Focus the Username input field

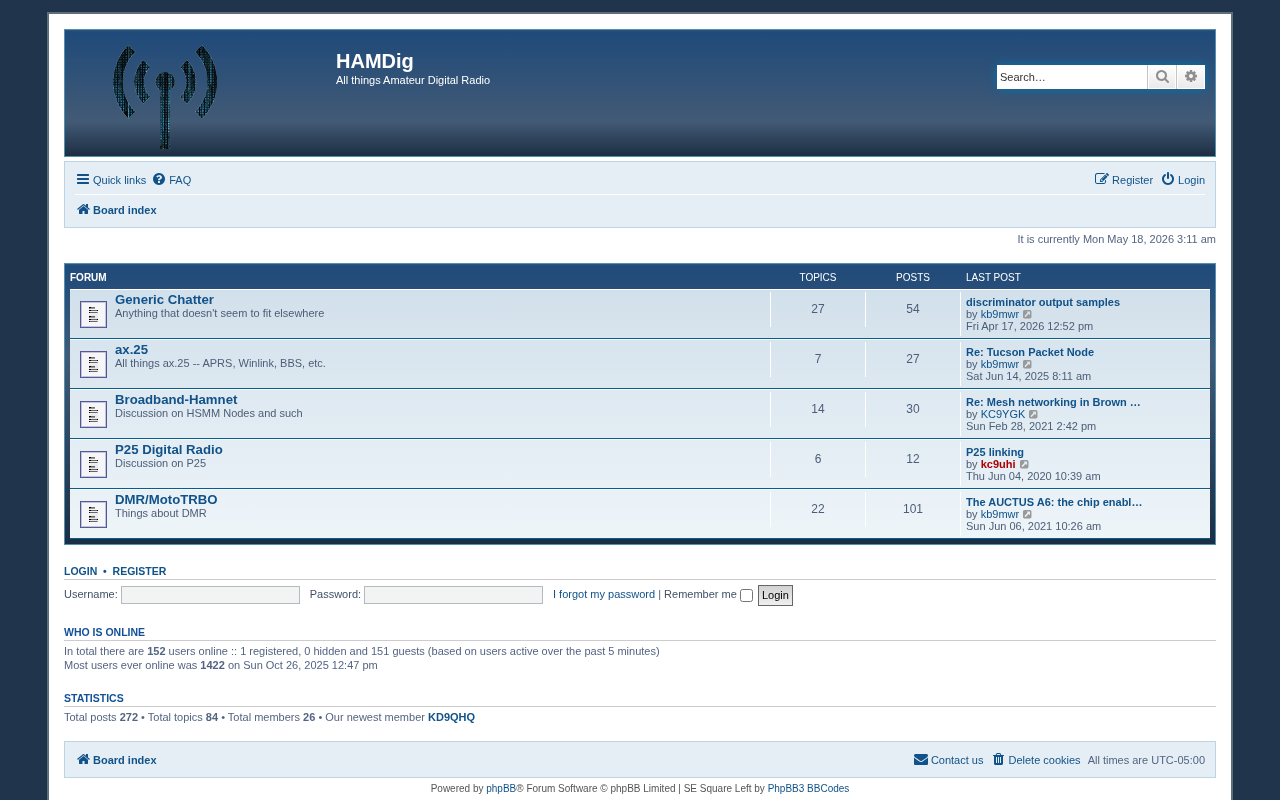(x=210, y=595)
